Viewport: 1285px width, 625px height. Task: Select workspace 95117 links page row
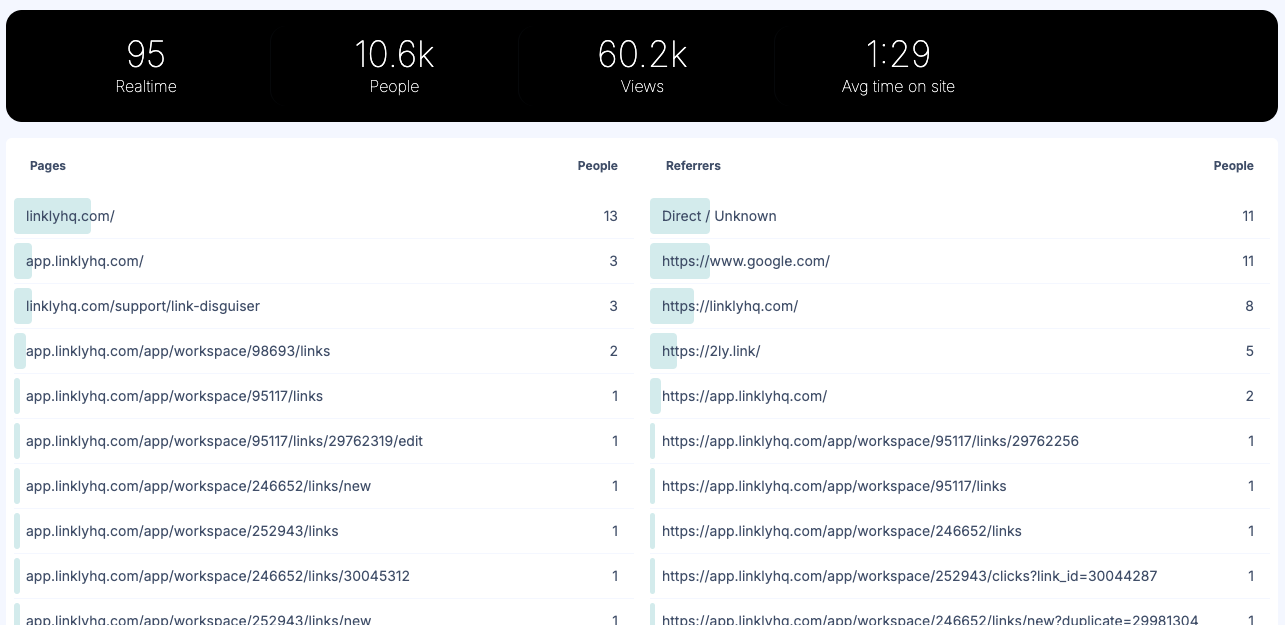coord(174,396)
